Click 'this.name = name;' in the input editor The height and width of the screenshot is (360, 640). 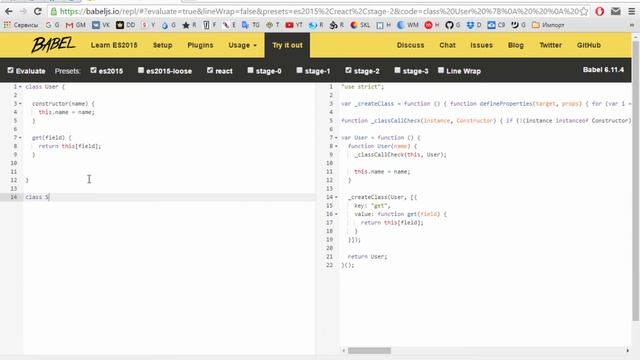67,112
